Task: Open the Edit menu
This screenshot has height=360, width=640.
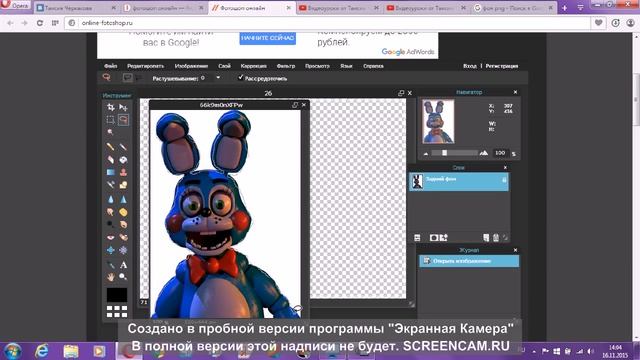Action: coord(145,66)
